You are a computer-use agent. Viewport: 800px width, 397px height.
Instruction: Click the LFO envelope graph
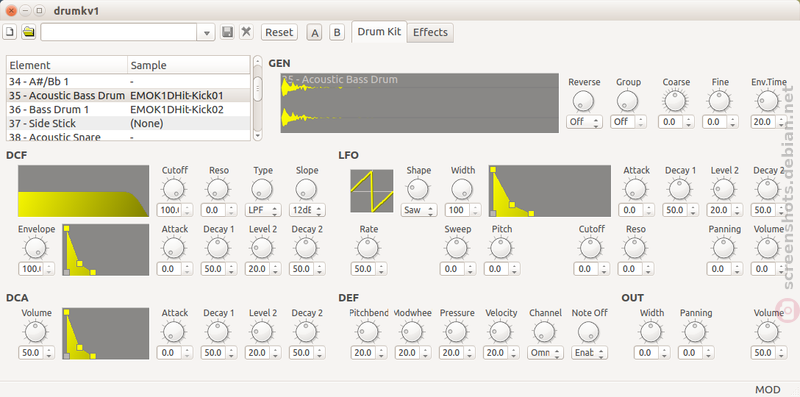pos(549,191)
